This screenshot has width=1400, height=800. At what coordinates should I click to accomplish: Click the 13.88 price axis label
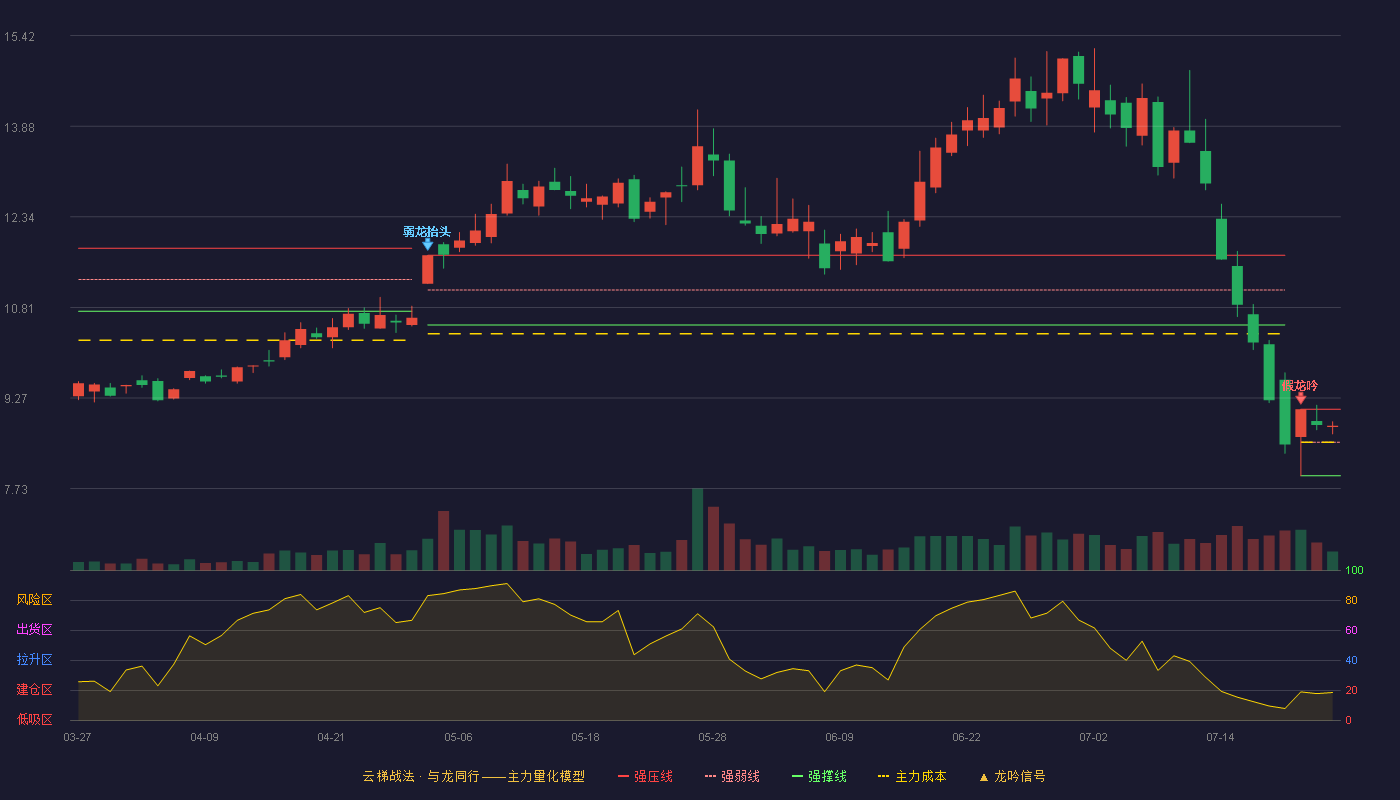[19, 127]
